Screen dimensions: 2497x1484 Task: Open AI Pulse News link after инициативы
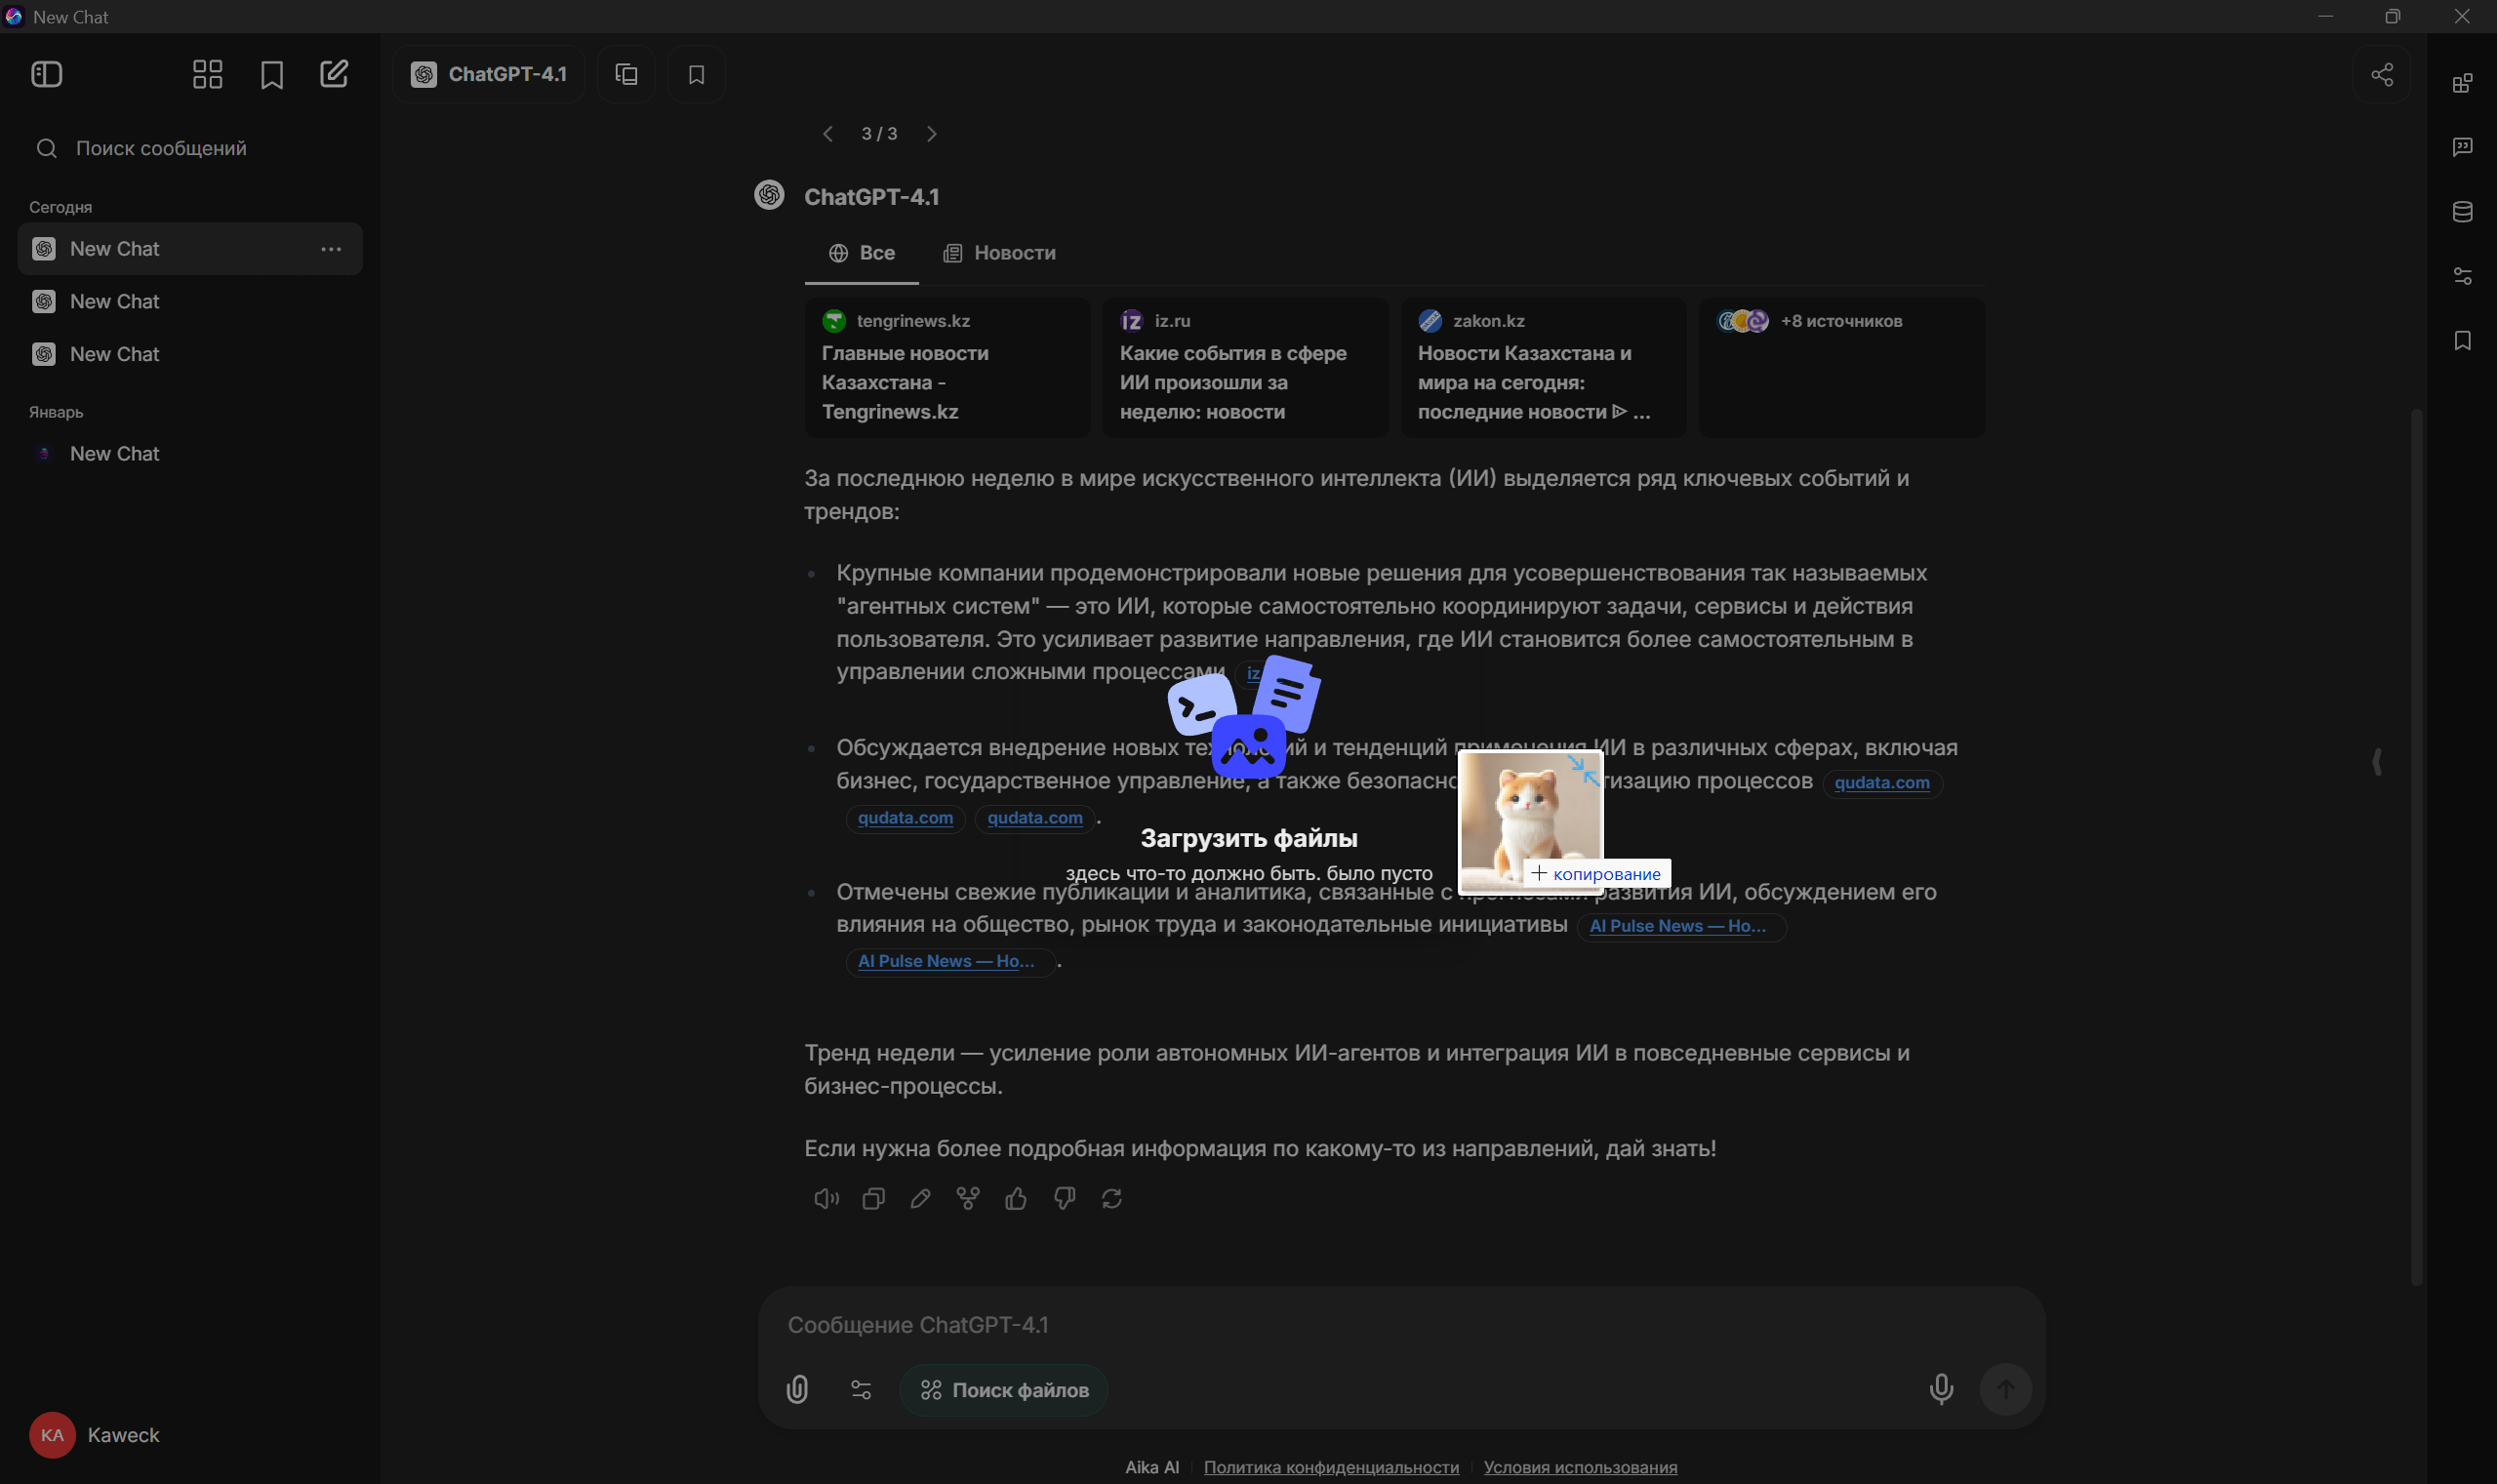point(1680,926)
